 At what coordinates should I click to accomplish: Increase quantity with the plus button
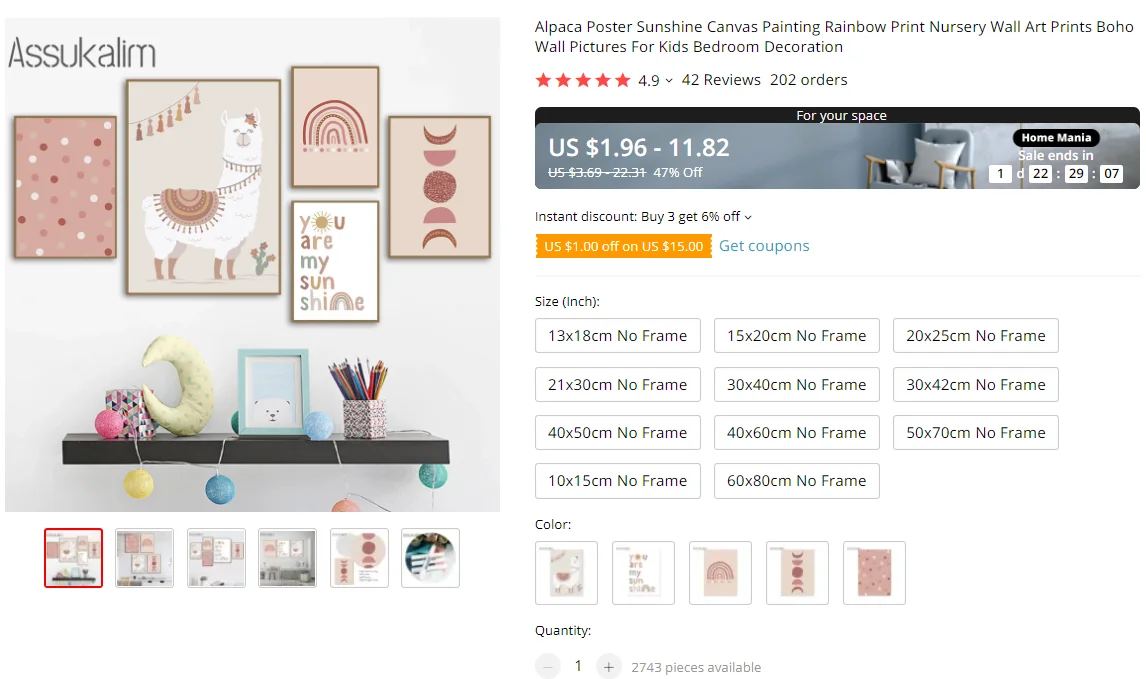608,666
